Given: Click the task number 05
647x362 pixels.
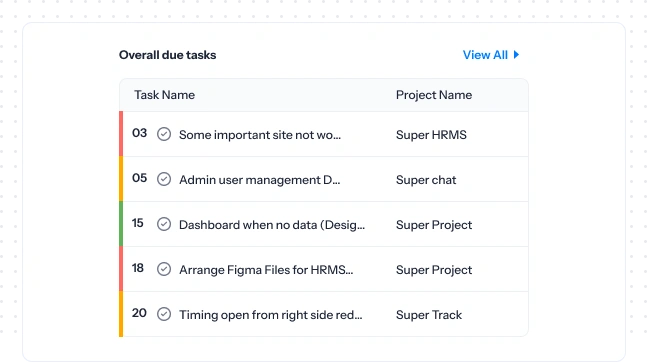Looking at the screenshot, I should tap(139, 178).
